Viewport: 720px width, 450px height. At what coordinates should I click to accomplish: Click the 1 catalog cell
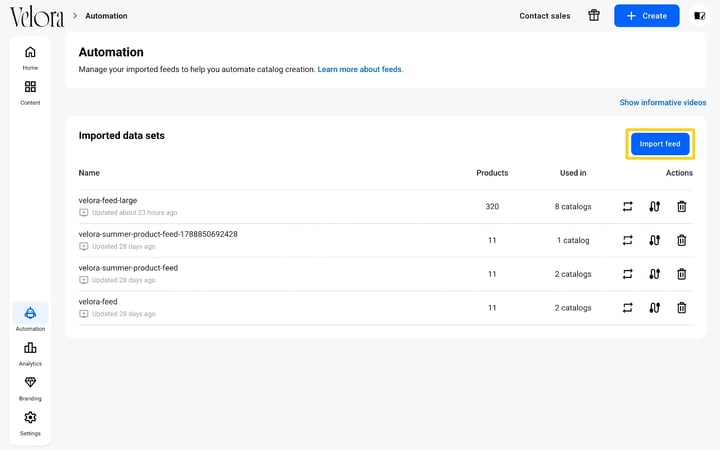click(x=573, y=240)
